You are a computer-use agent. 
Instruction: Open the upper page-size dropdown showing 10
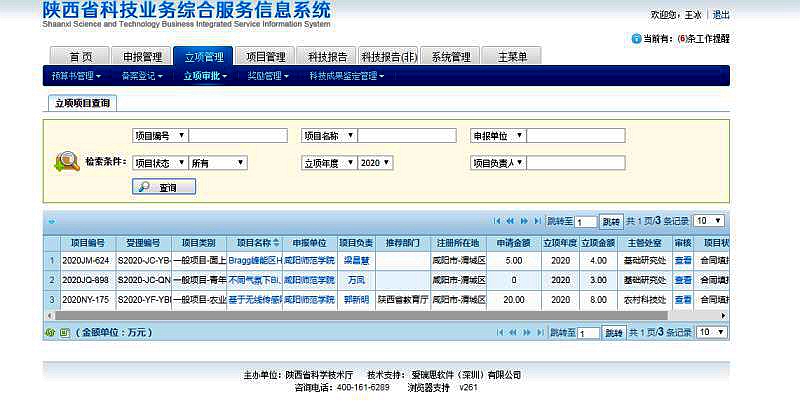point(709,220)
